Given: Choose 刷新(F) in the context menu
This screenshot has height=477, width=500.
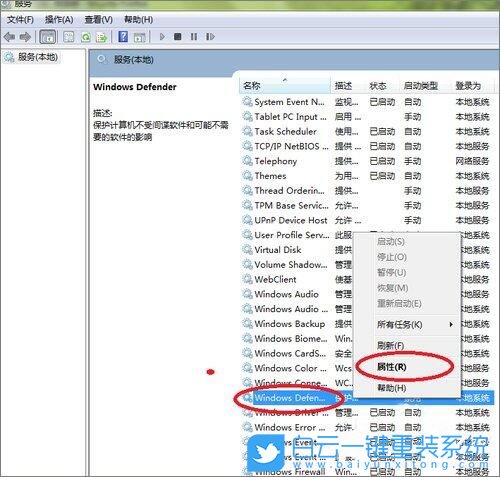Looking at the screenshot, I should click(390, 345).
